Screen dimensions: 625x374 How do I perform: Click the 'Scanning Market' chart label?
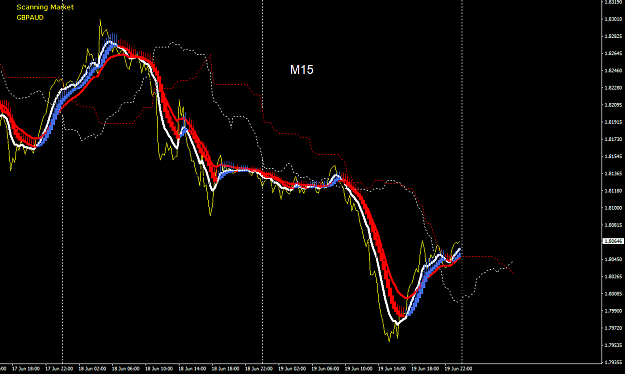[x=45, y=7]
